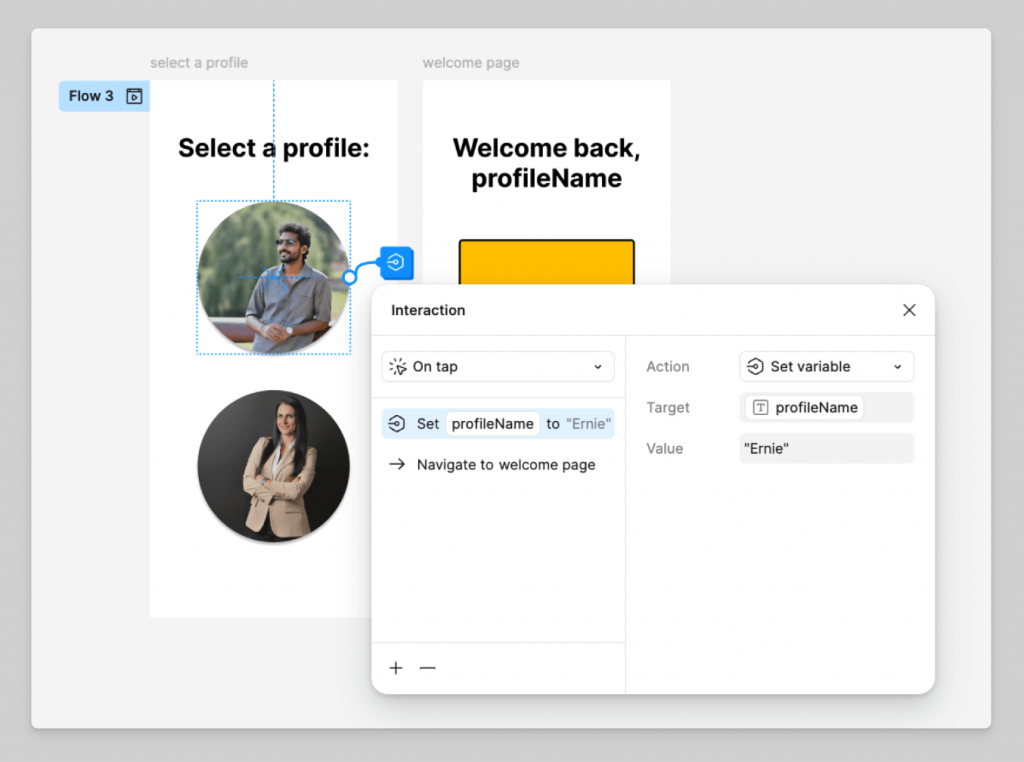Image resolution: width=1024 pixels, height=762 pixels.
Task: Select the 'select a profile' frame label
Action: (199, 63)
